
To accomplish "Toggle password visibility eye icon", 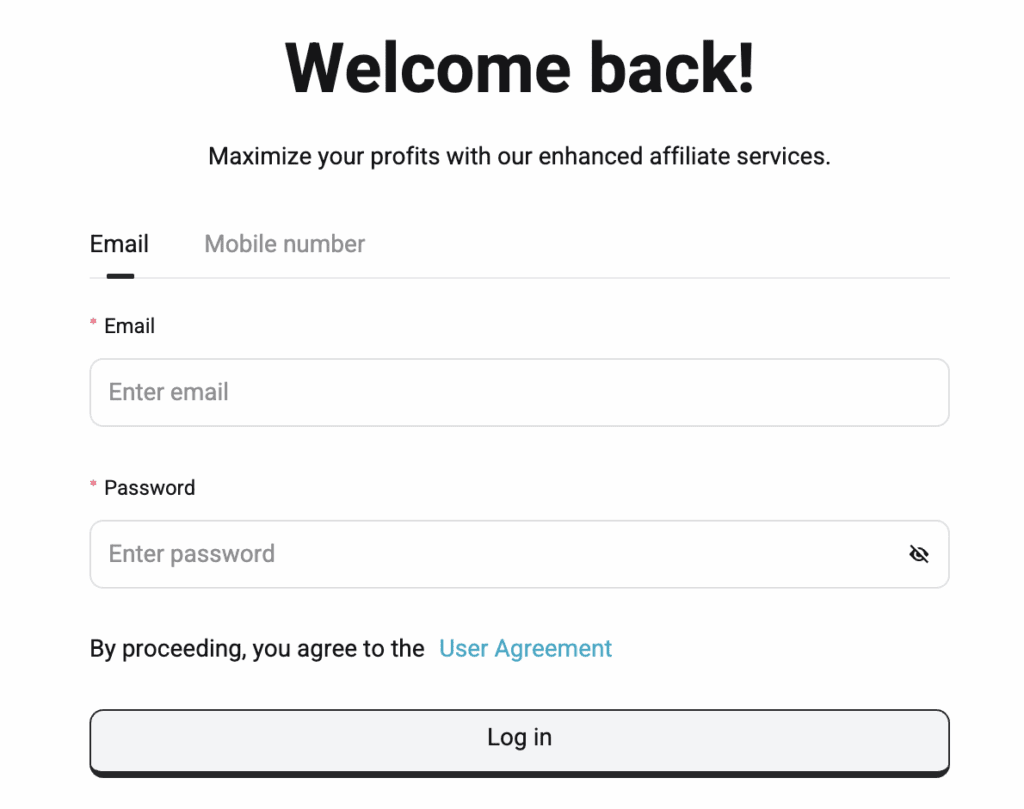I will click(x=919, y=554).
